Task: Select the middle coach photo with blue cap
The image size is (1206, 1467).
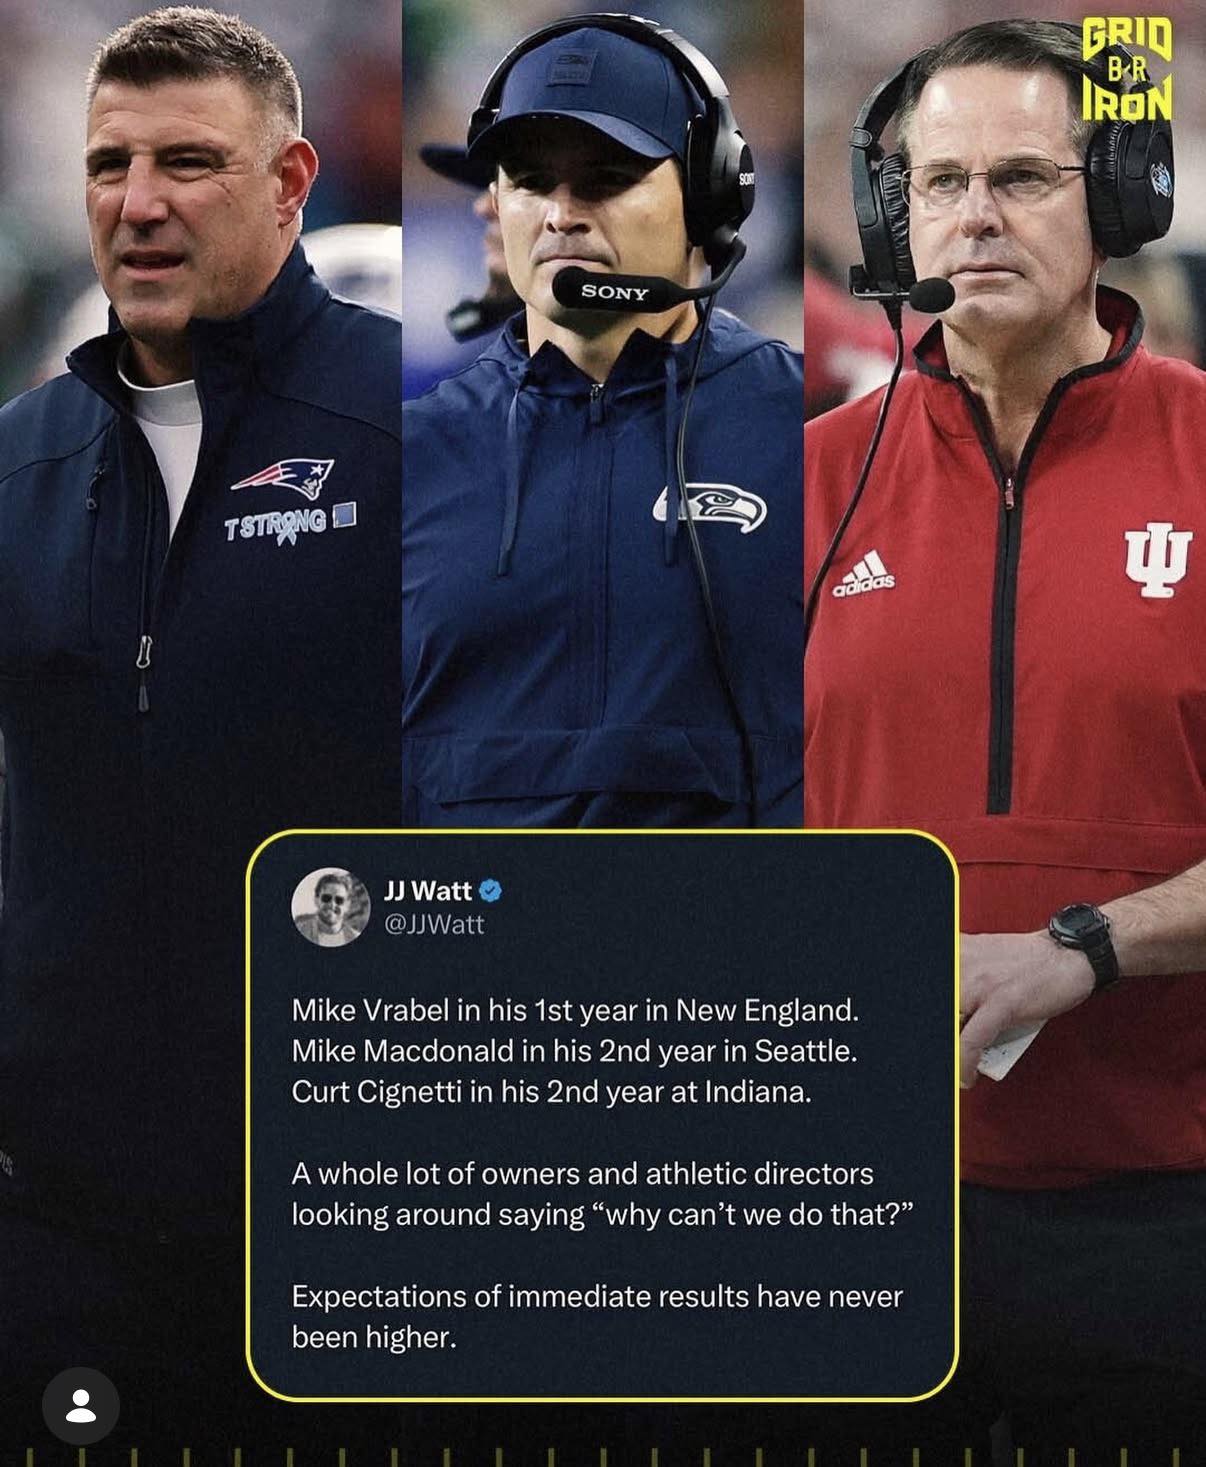Action: (602, 414)
